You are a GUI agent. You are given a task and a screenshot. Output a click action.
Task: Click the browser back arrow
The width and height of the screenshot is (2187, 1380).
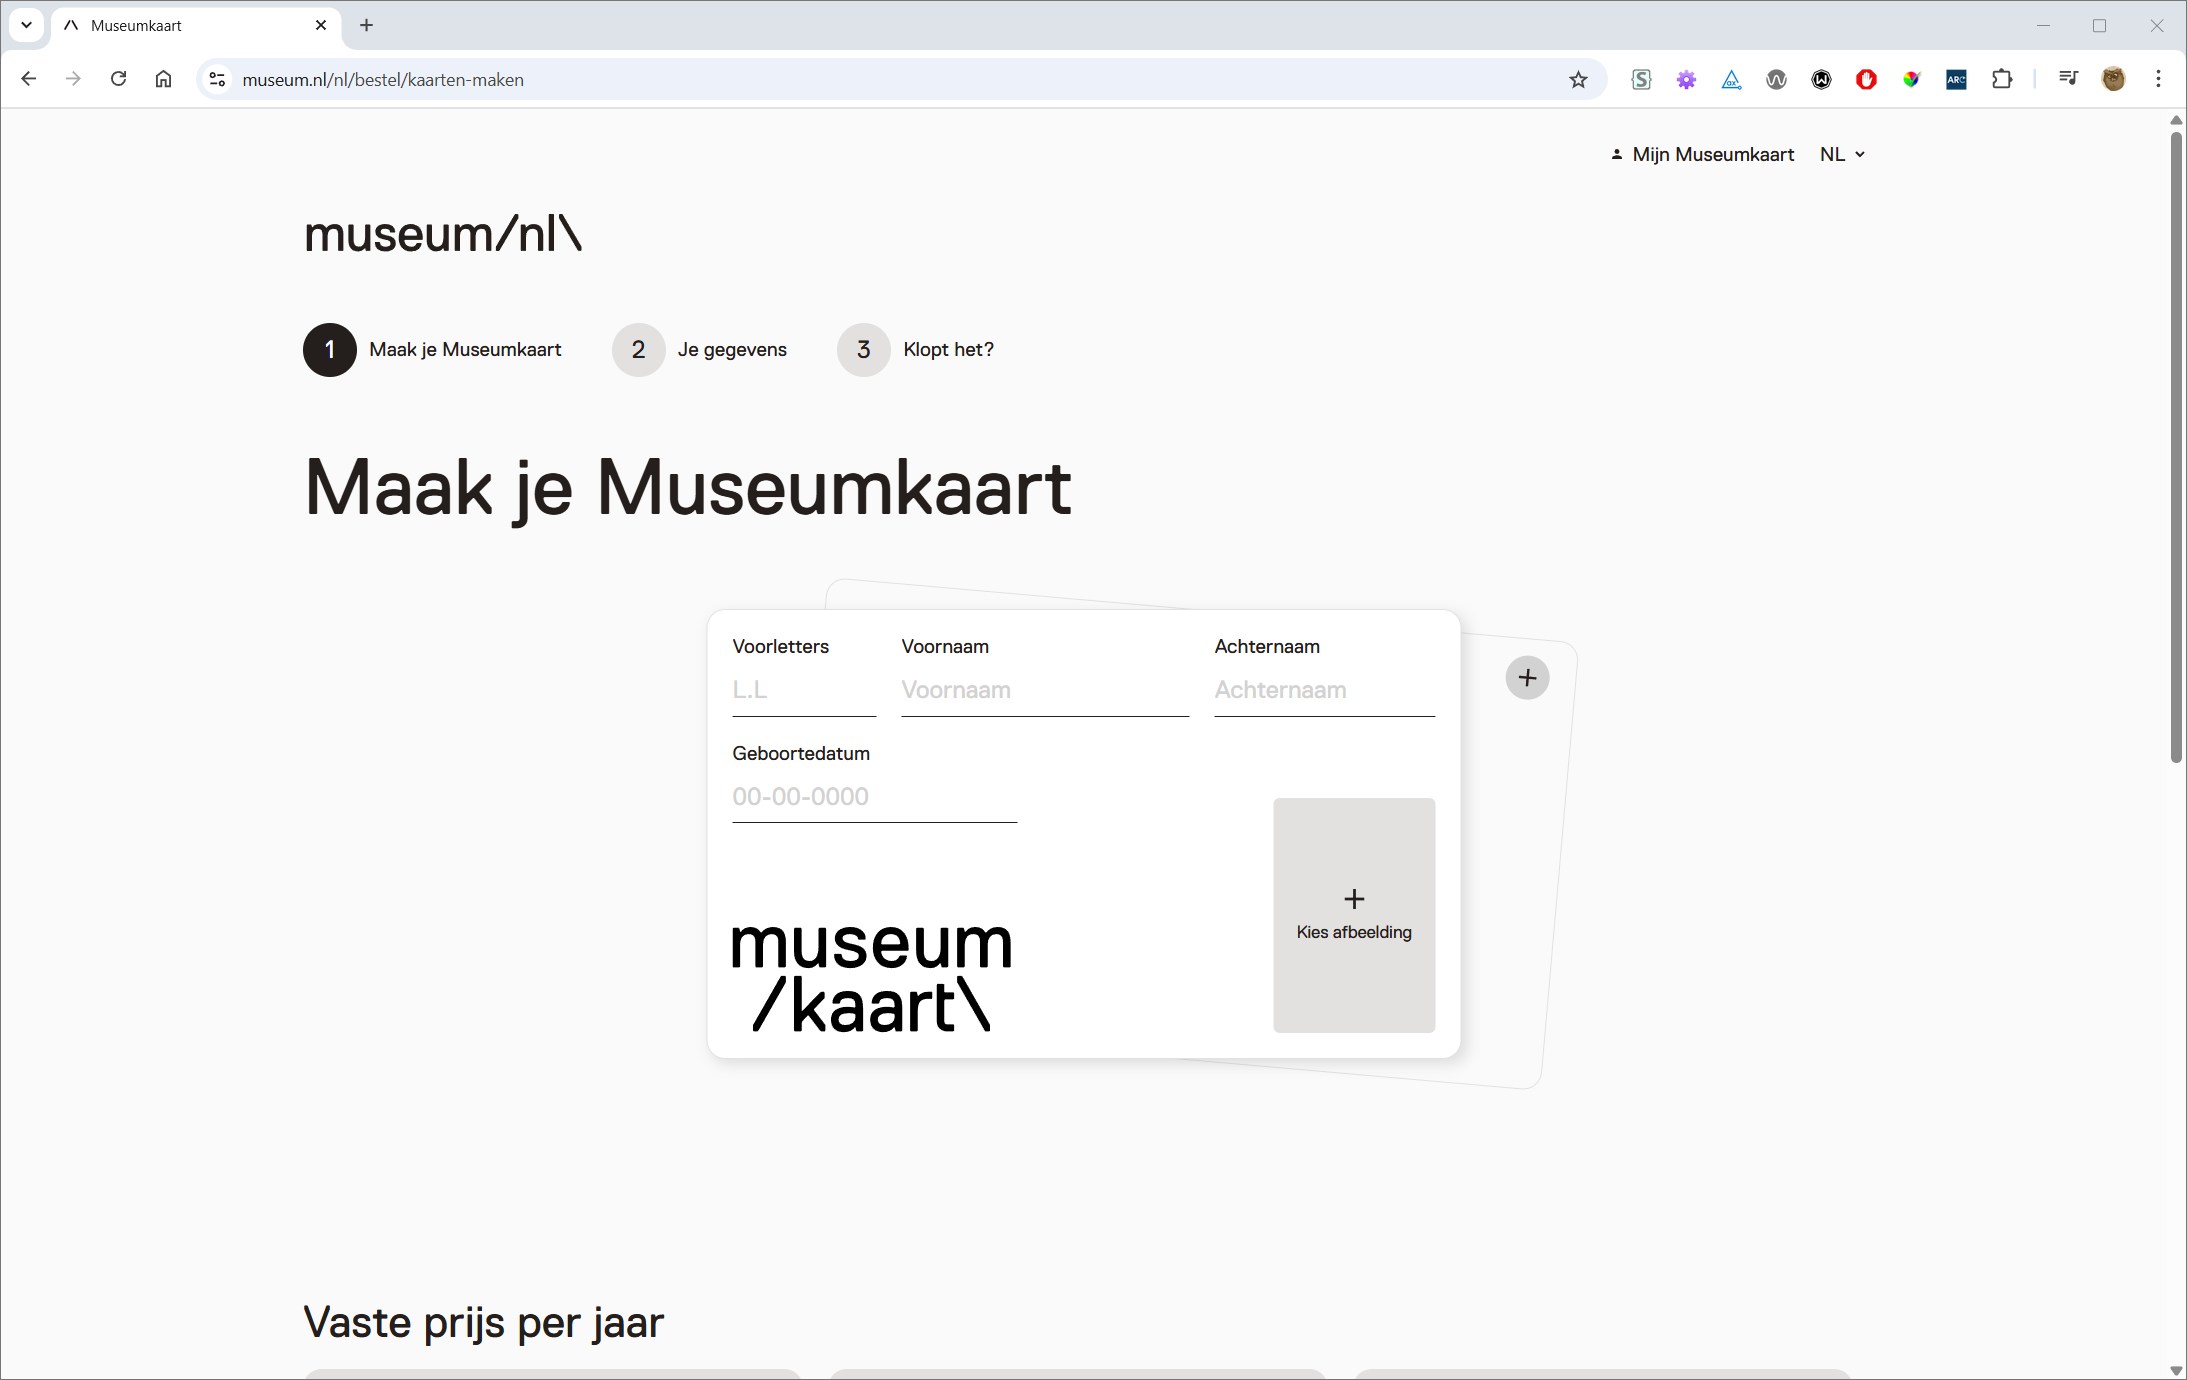pos(28,79)
